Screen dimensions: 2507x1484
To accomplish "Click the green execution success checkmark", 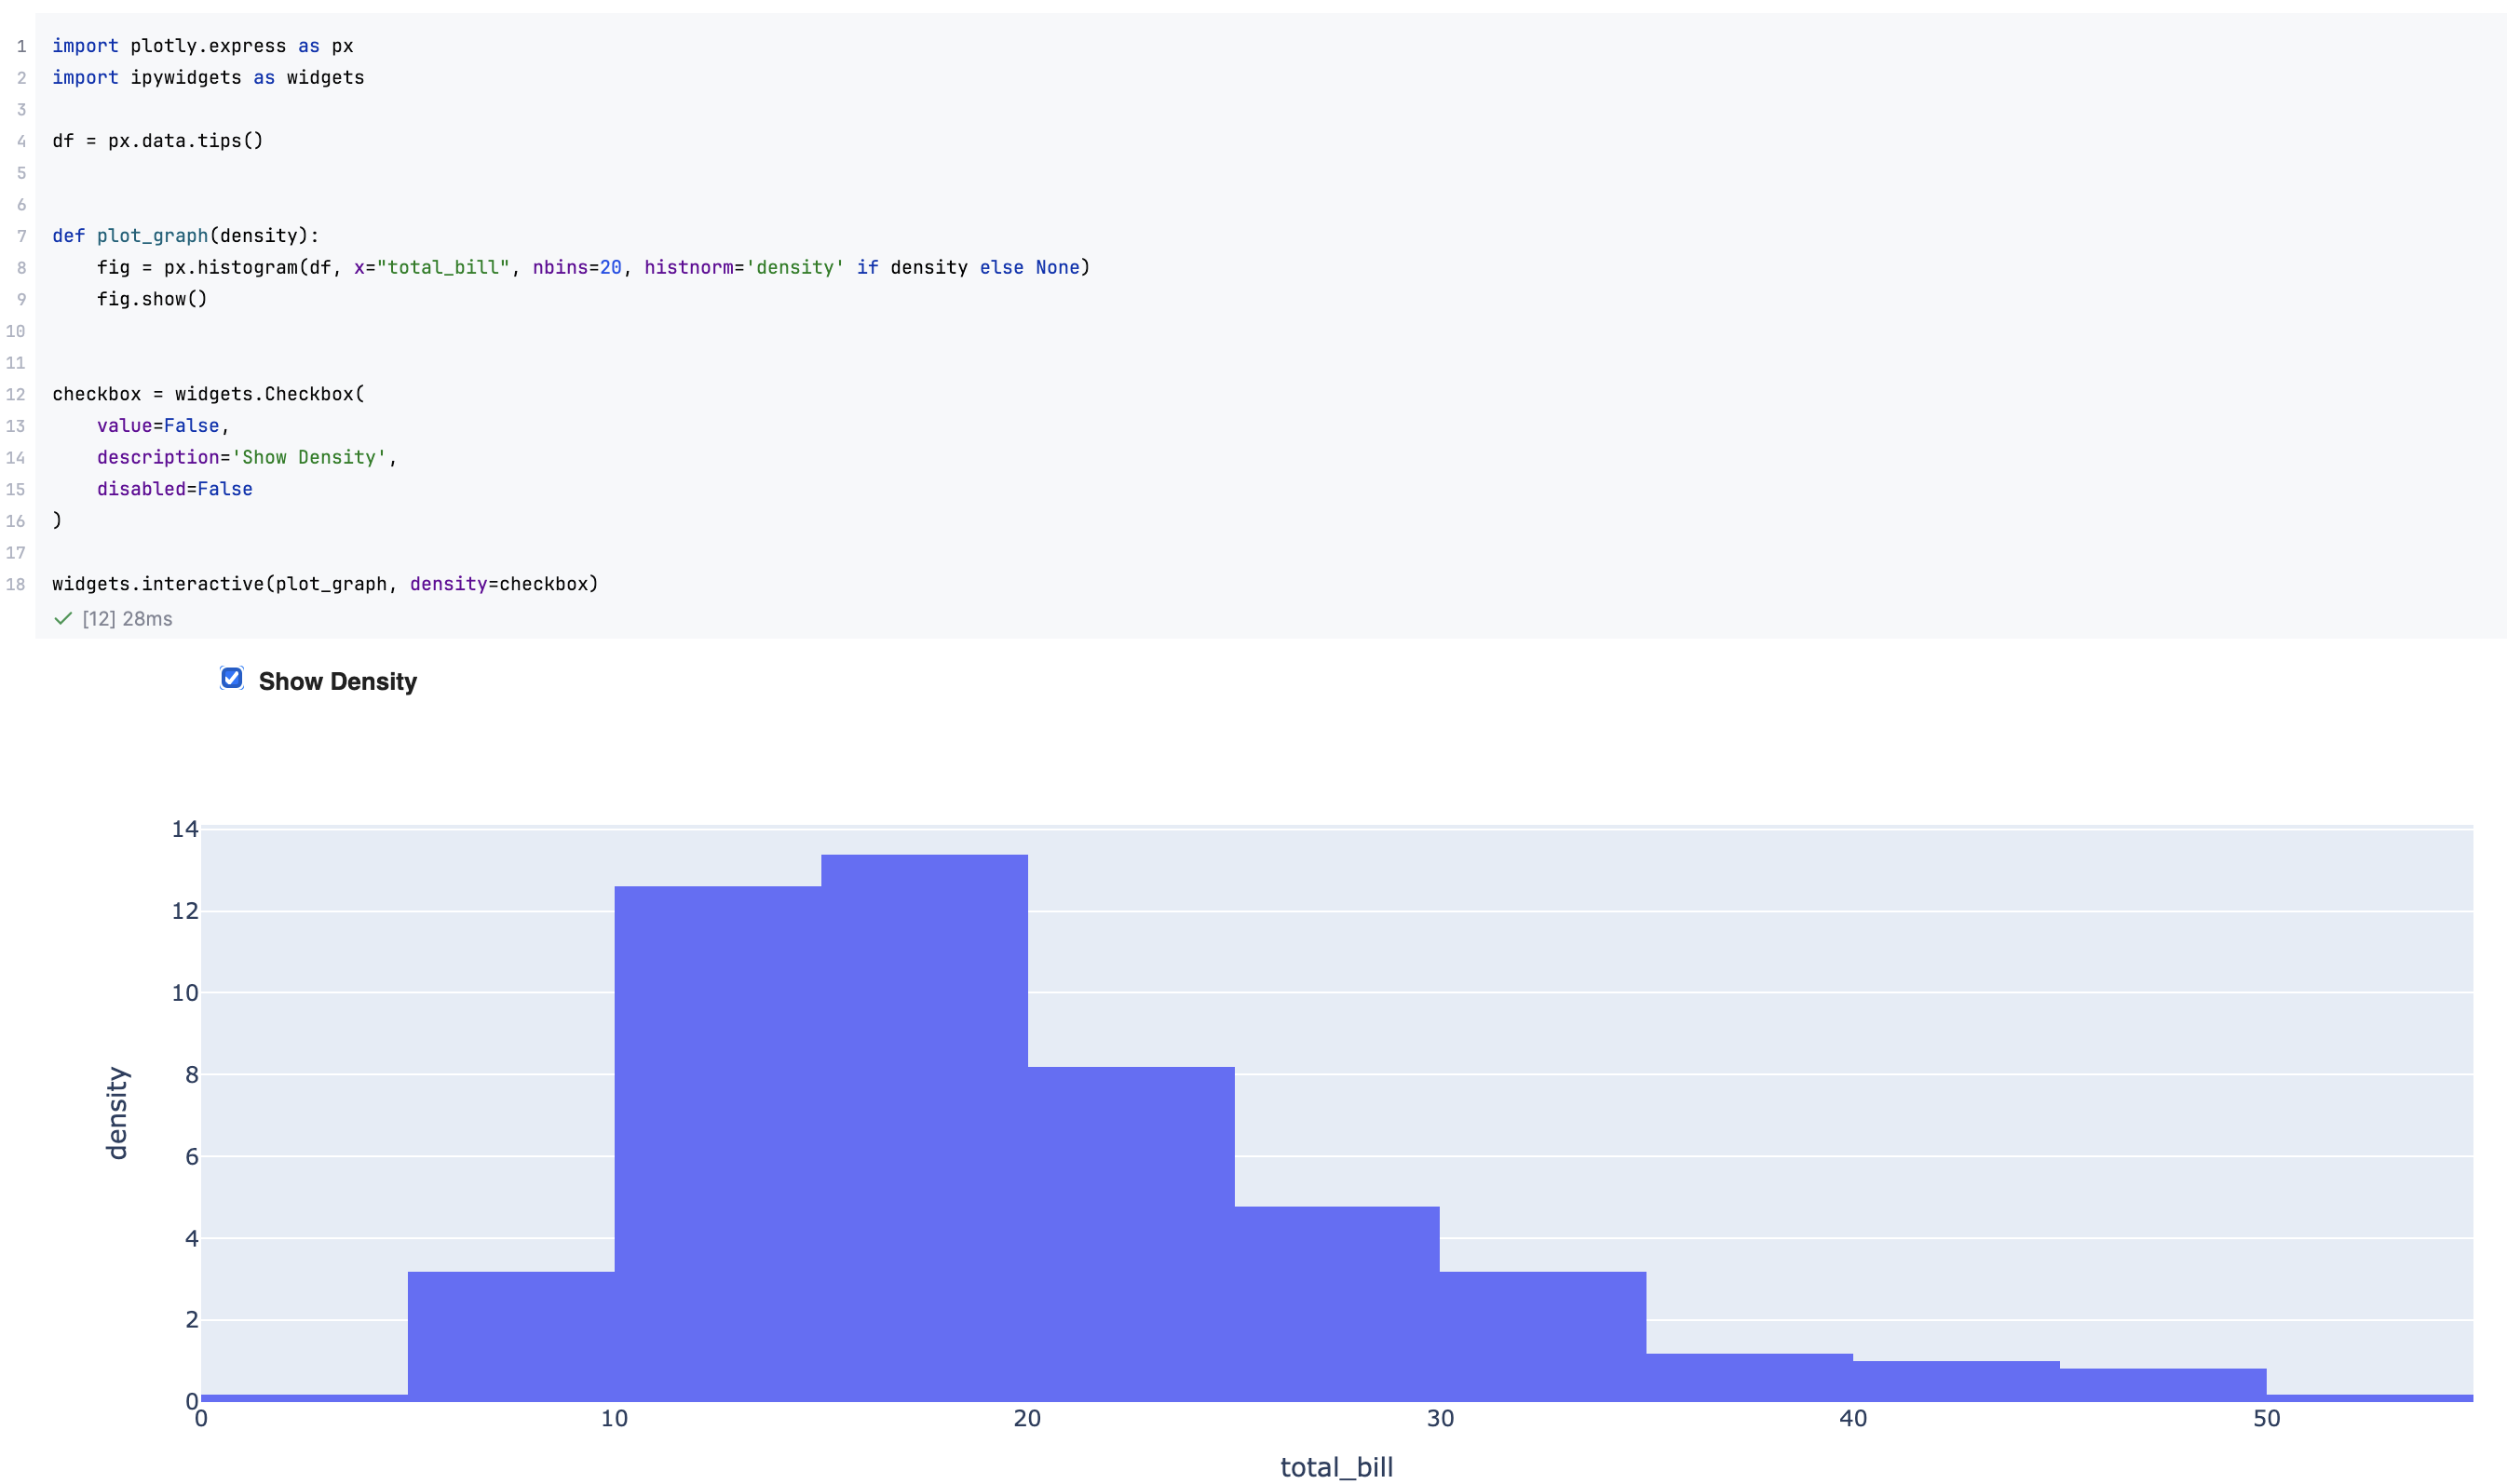I will pyautogui.click(x=63, y=619).
